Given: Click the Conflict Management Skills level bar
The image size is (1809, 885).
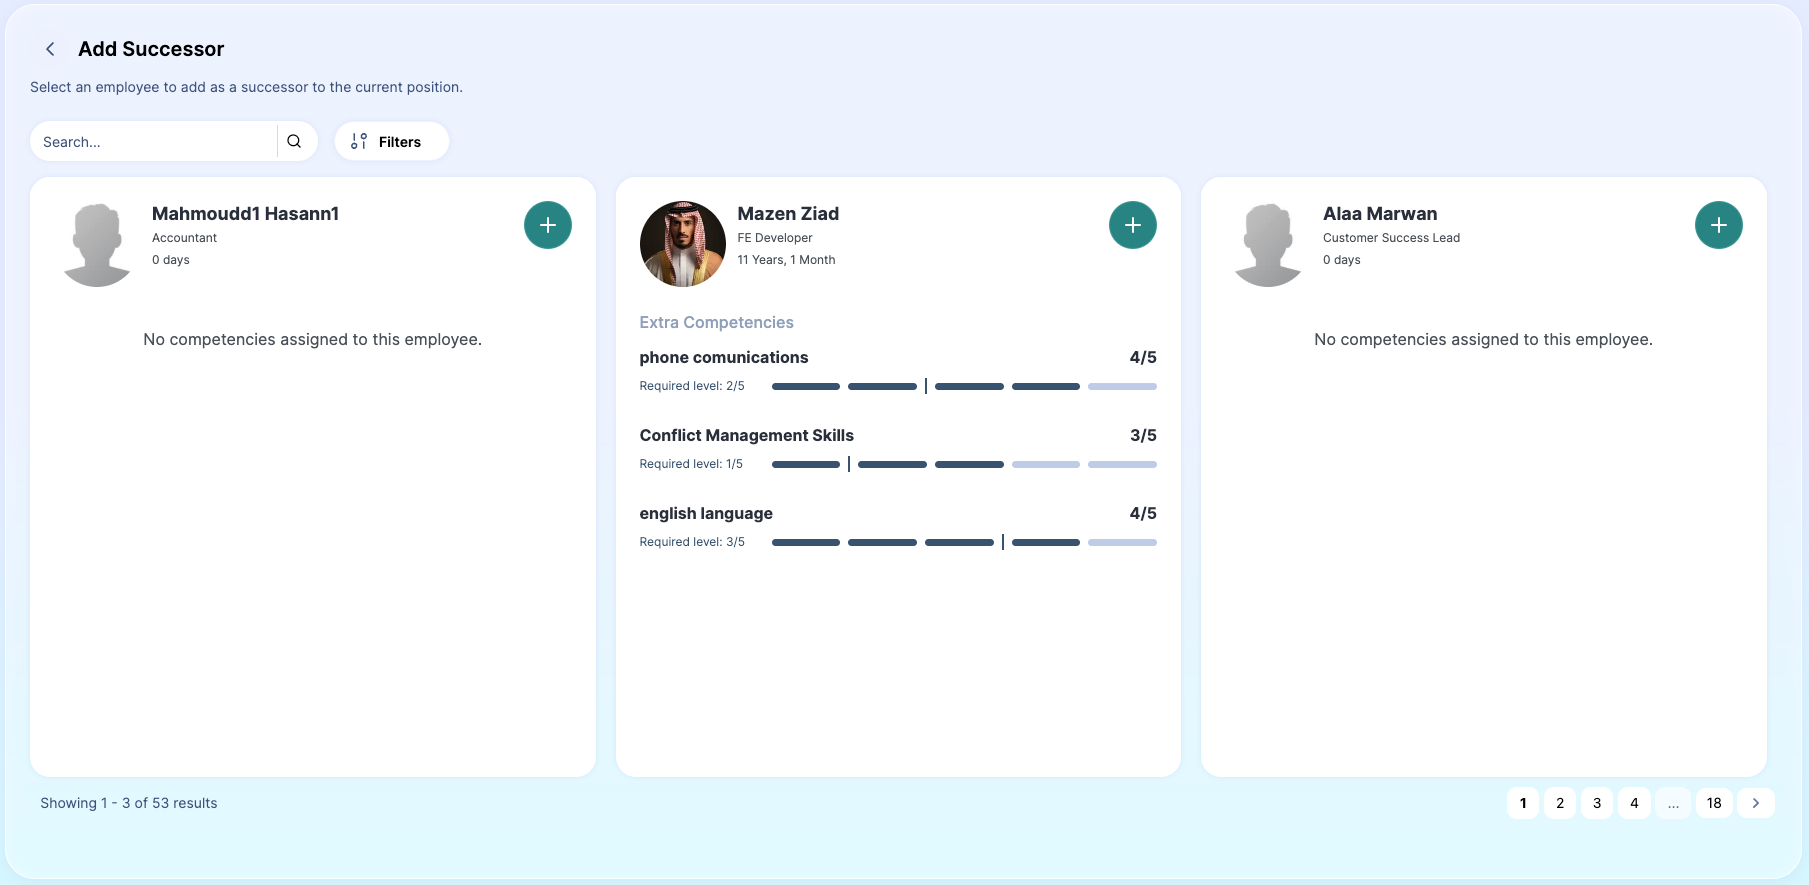Looking at the screenshot, I should [964, 464].
